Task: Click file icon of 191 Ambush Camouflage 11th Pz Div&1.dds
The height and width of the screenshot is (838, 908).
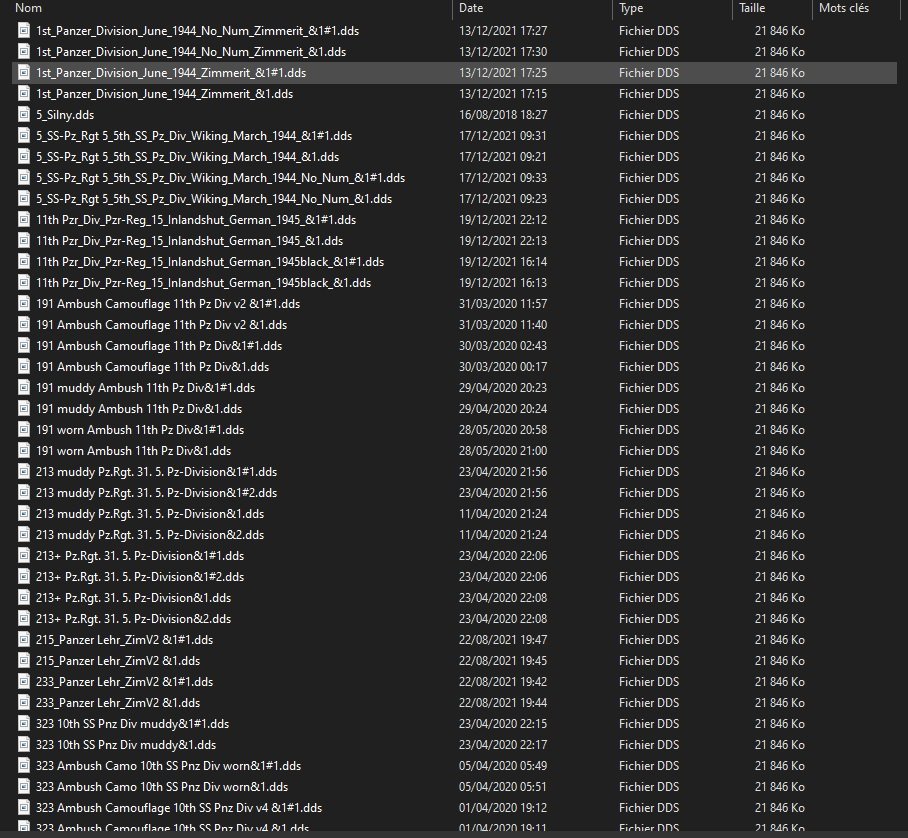Action: [x=24, y=367]
